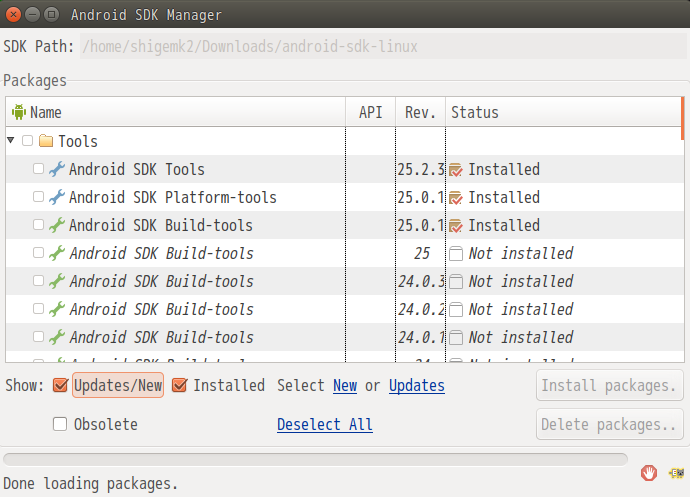Click installed status icon for Platform-tools
Image resolution: width=690 pixels, height=497 pixels.
[x=456, y=198]
